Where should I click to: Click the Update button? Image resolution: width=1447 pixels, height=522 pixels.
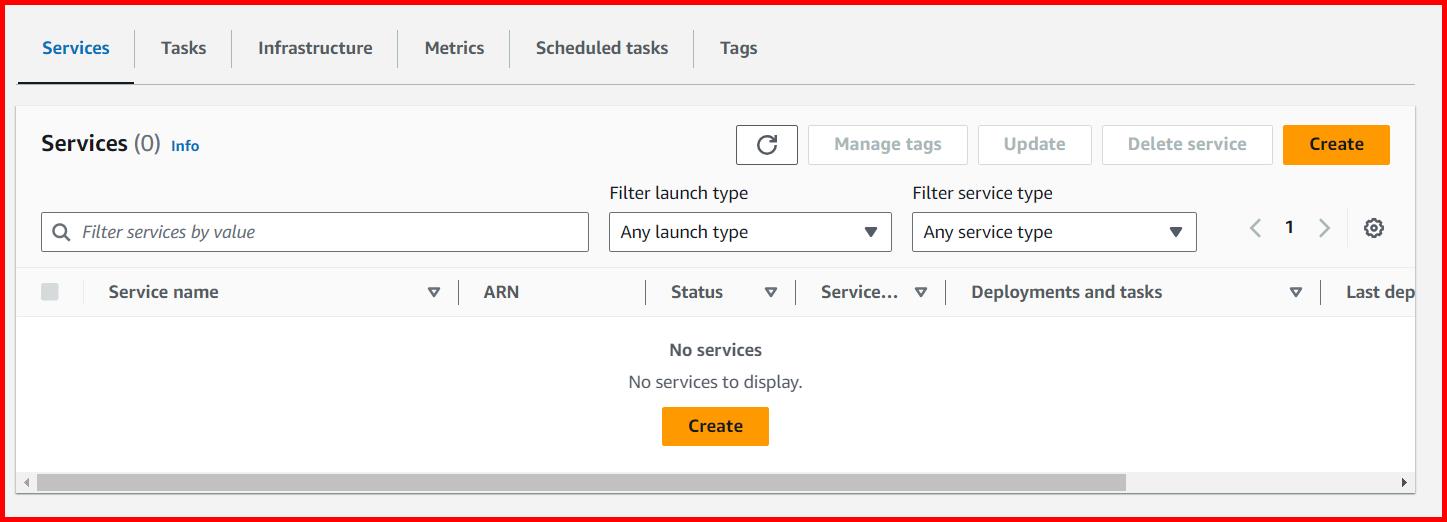coord(1034,144)
